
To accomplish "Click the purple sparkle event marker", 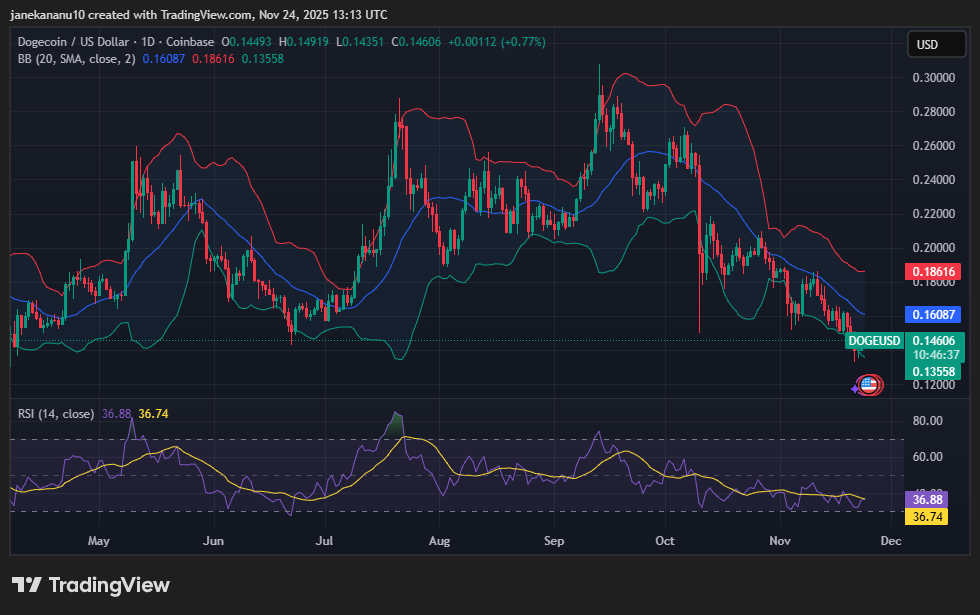I will [x=855, y=389].
